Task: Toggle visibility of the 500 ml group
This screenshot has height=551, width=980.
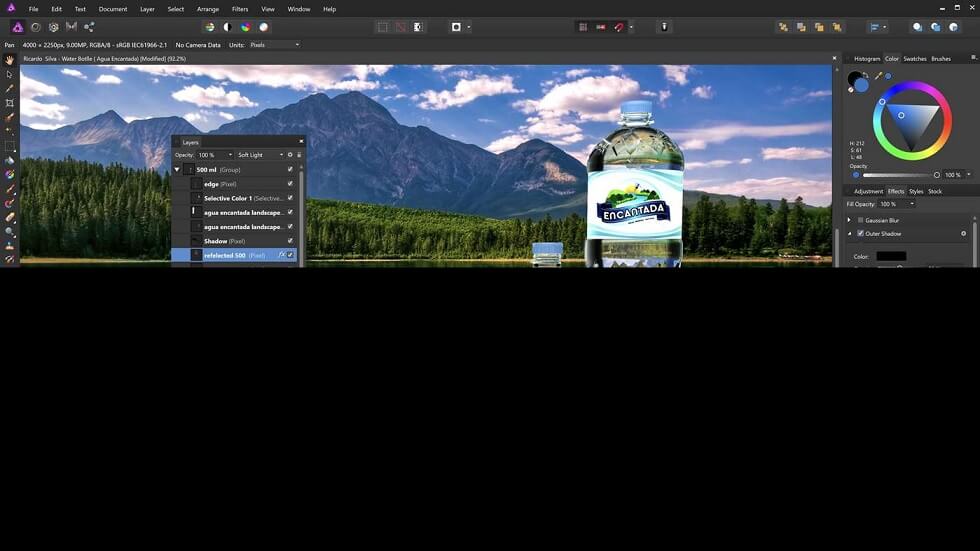Action: coord(290,169)
